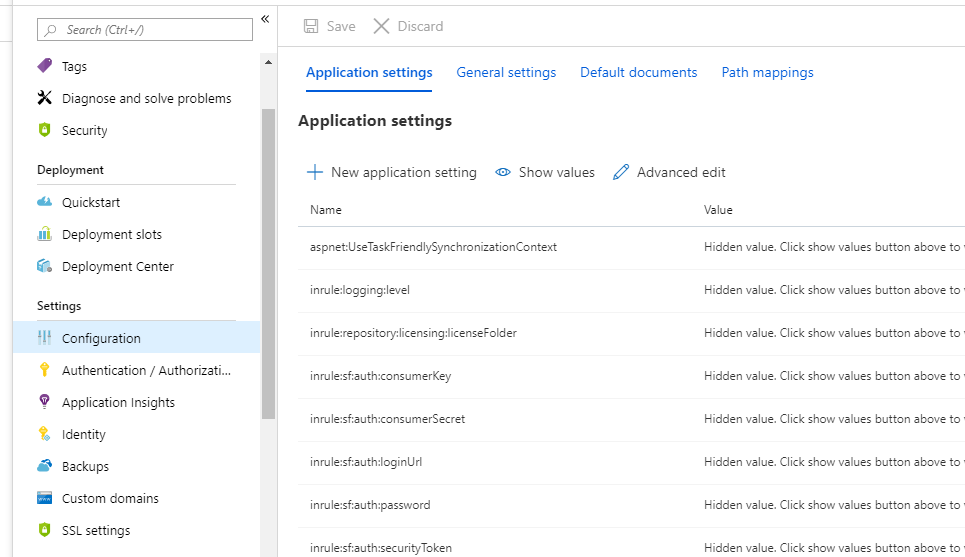This screenshot has height=557, width=965.
Task: Click the Advanced edit label
Action: pyautogui.click(x=681, y=172)
